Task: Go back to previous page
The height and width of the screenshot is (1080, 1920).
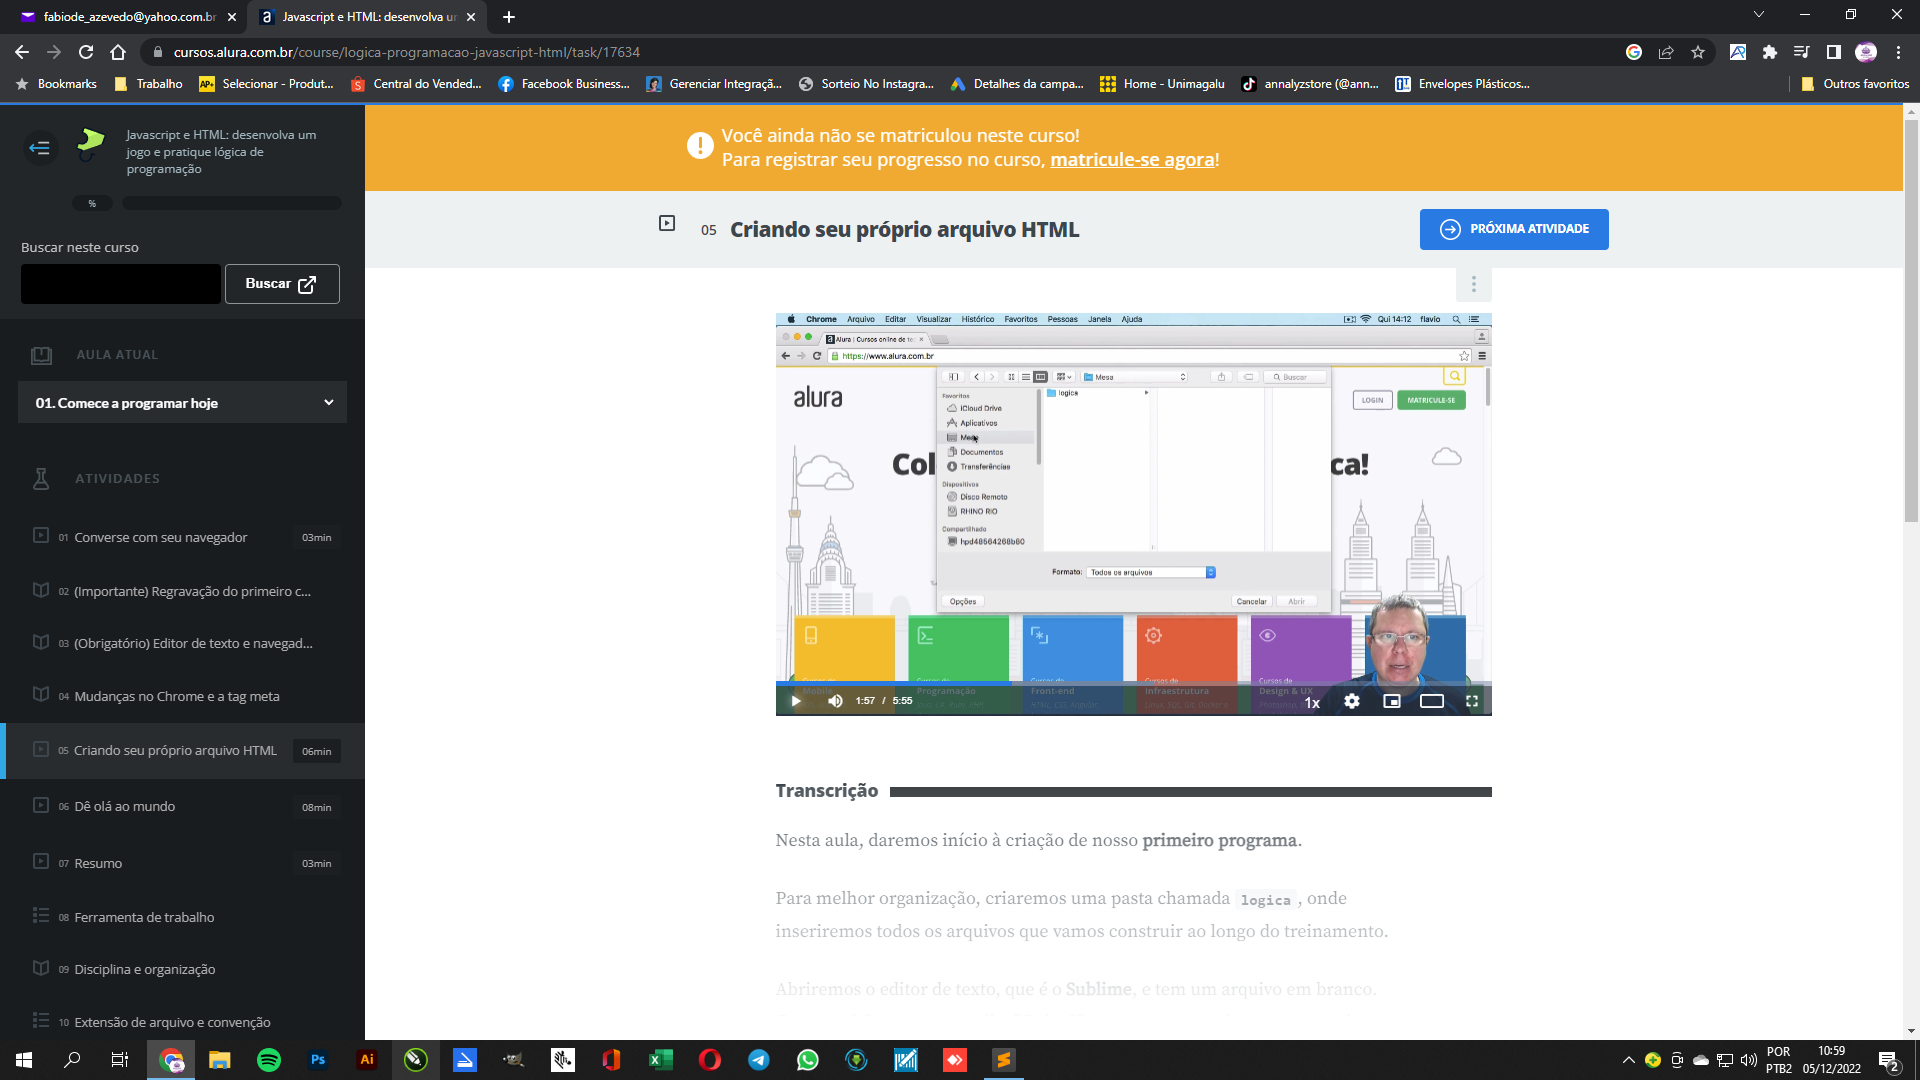Action: (x=22, y=52)
